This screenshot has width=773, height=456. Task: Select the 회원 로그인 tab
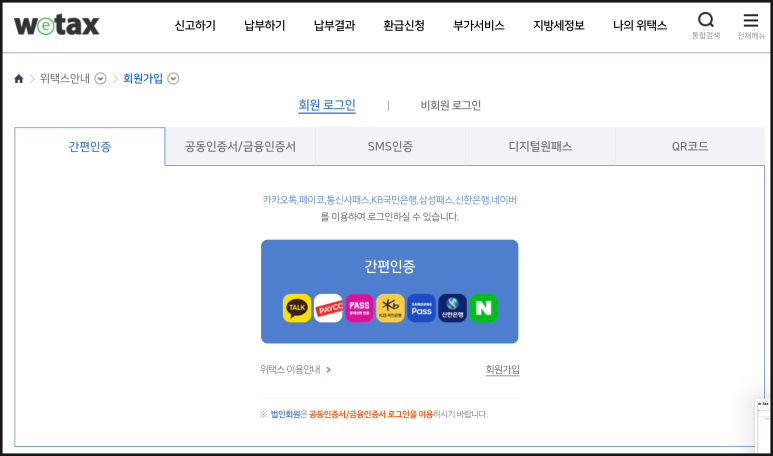[327, 105]
